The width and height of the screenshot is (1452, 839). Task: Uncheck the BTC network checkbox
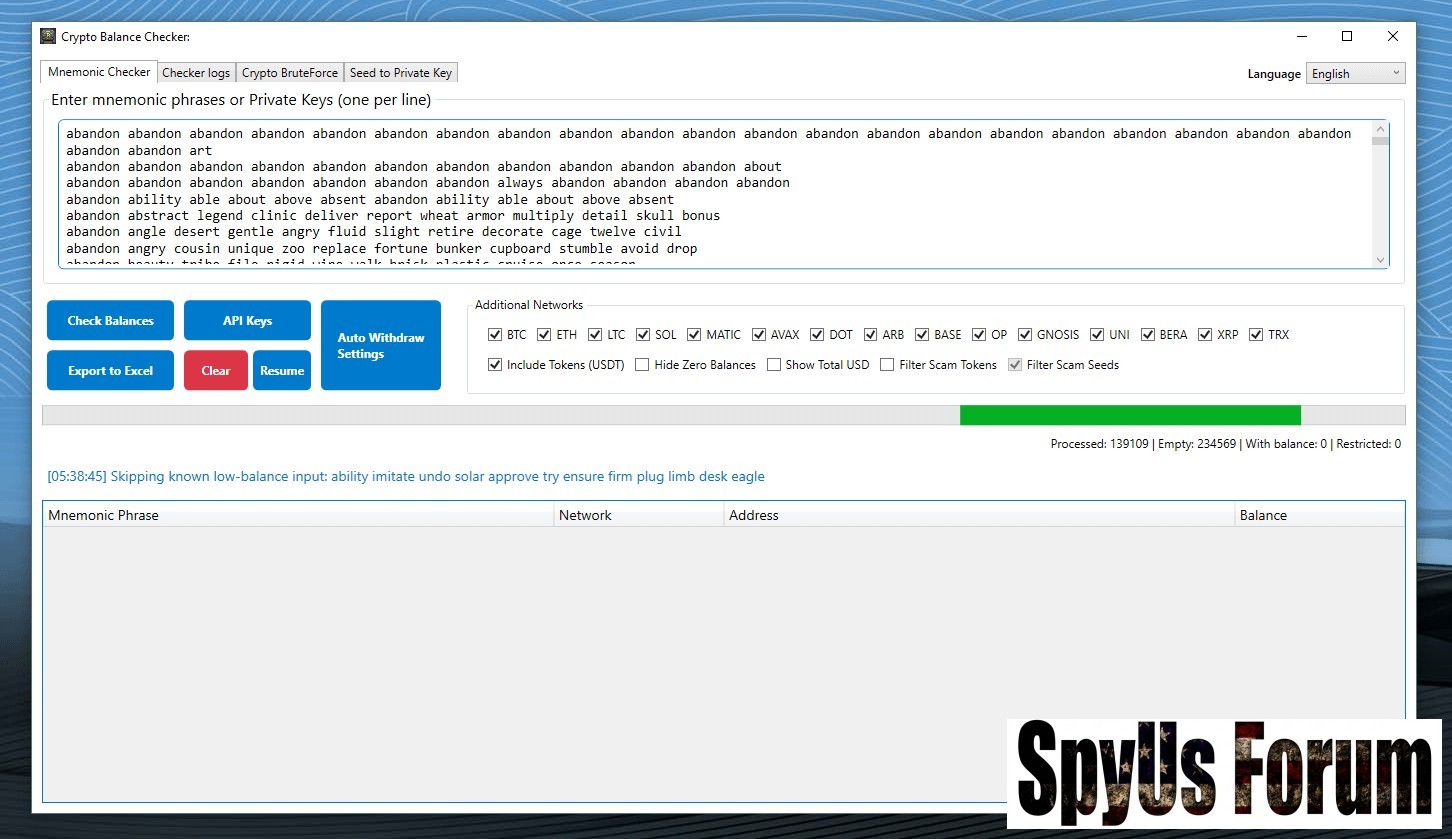[495, 335]
